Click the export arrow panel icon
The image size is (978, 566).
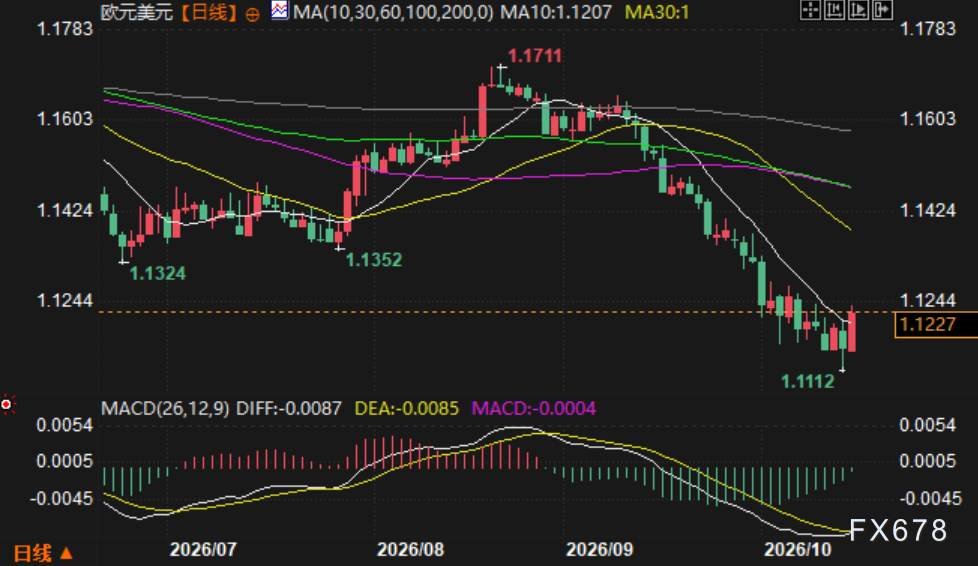[883, 10]
